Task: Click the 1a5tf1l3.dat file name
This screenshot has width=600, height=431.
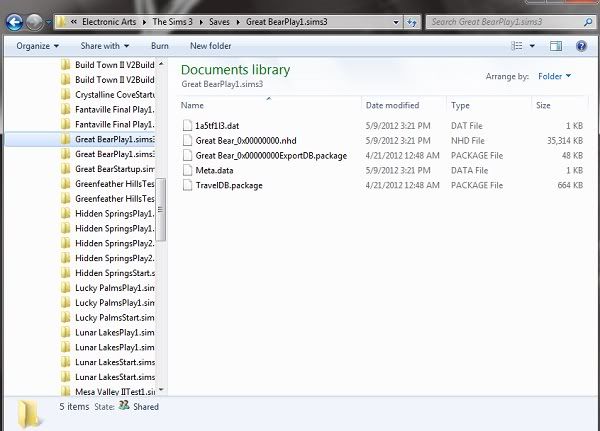Action: 217,126
